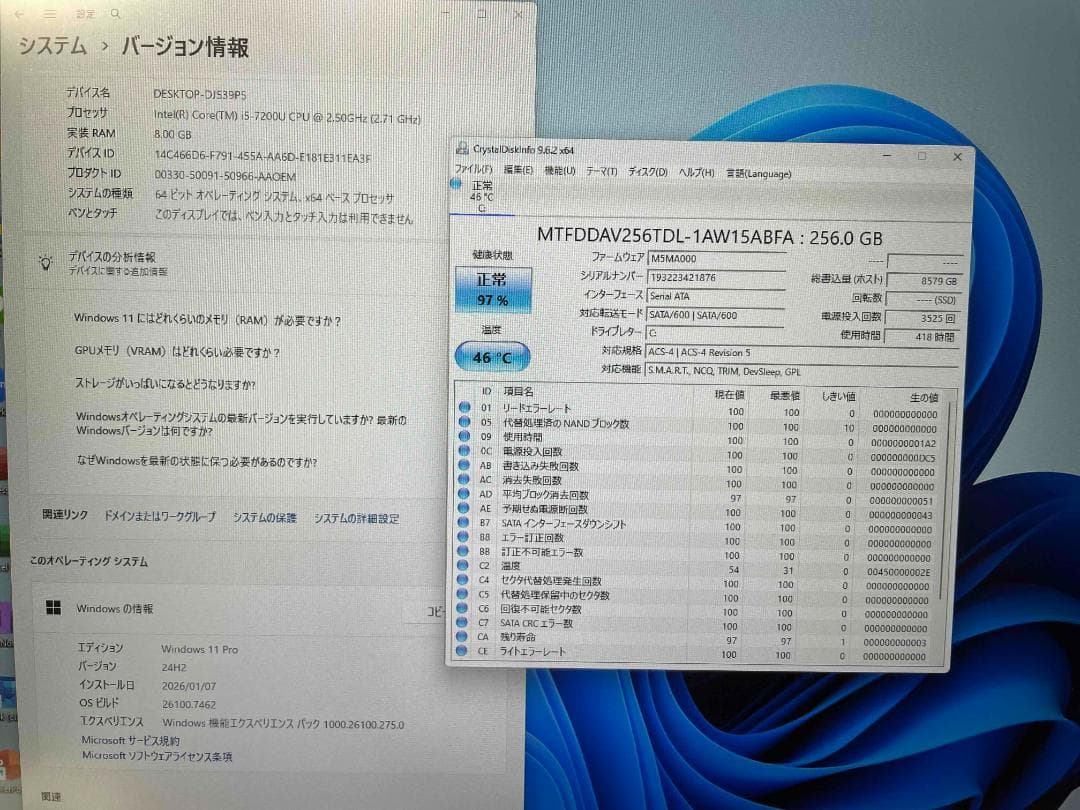1080x810 pixels.
Task: Click the status dot for 代替処理済の NAND ブロック数
Action: 465,422
